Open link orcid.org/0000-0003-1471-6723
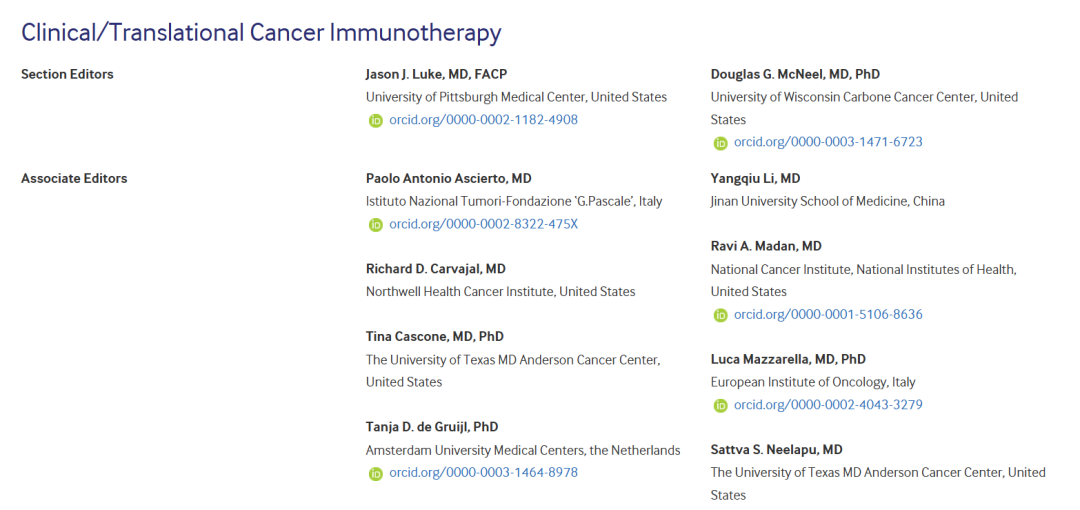This screenshot has height=510, width=1080. (x=829, y=143)
